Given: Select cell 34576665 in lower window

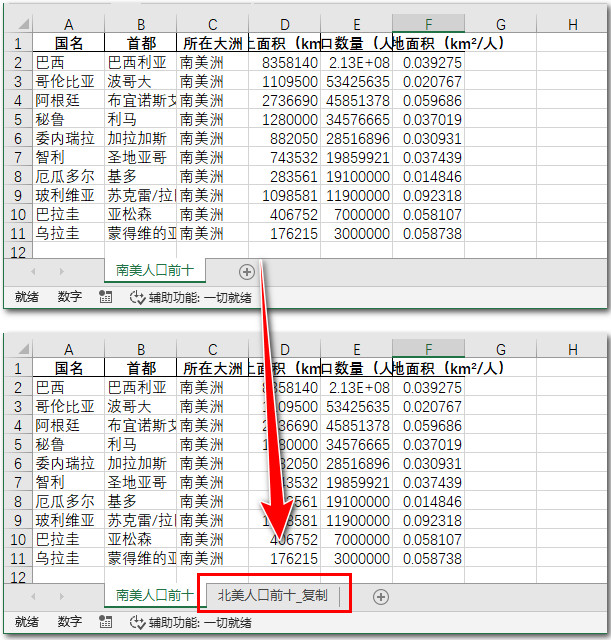Looking at the screenshot, I should click(x=357, y=444).
